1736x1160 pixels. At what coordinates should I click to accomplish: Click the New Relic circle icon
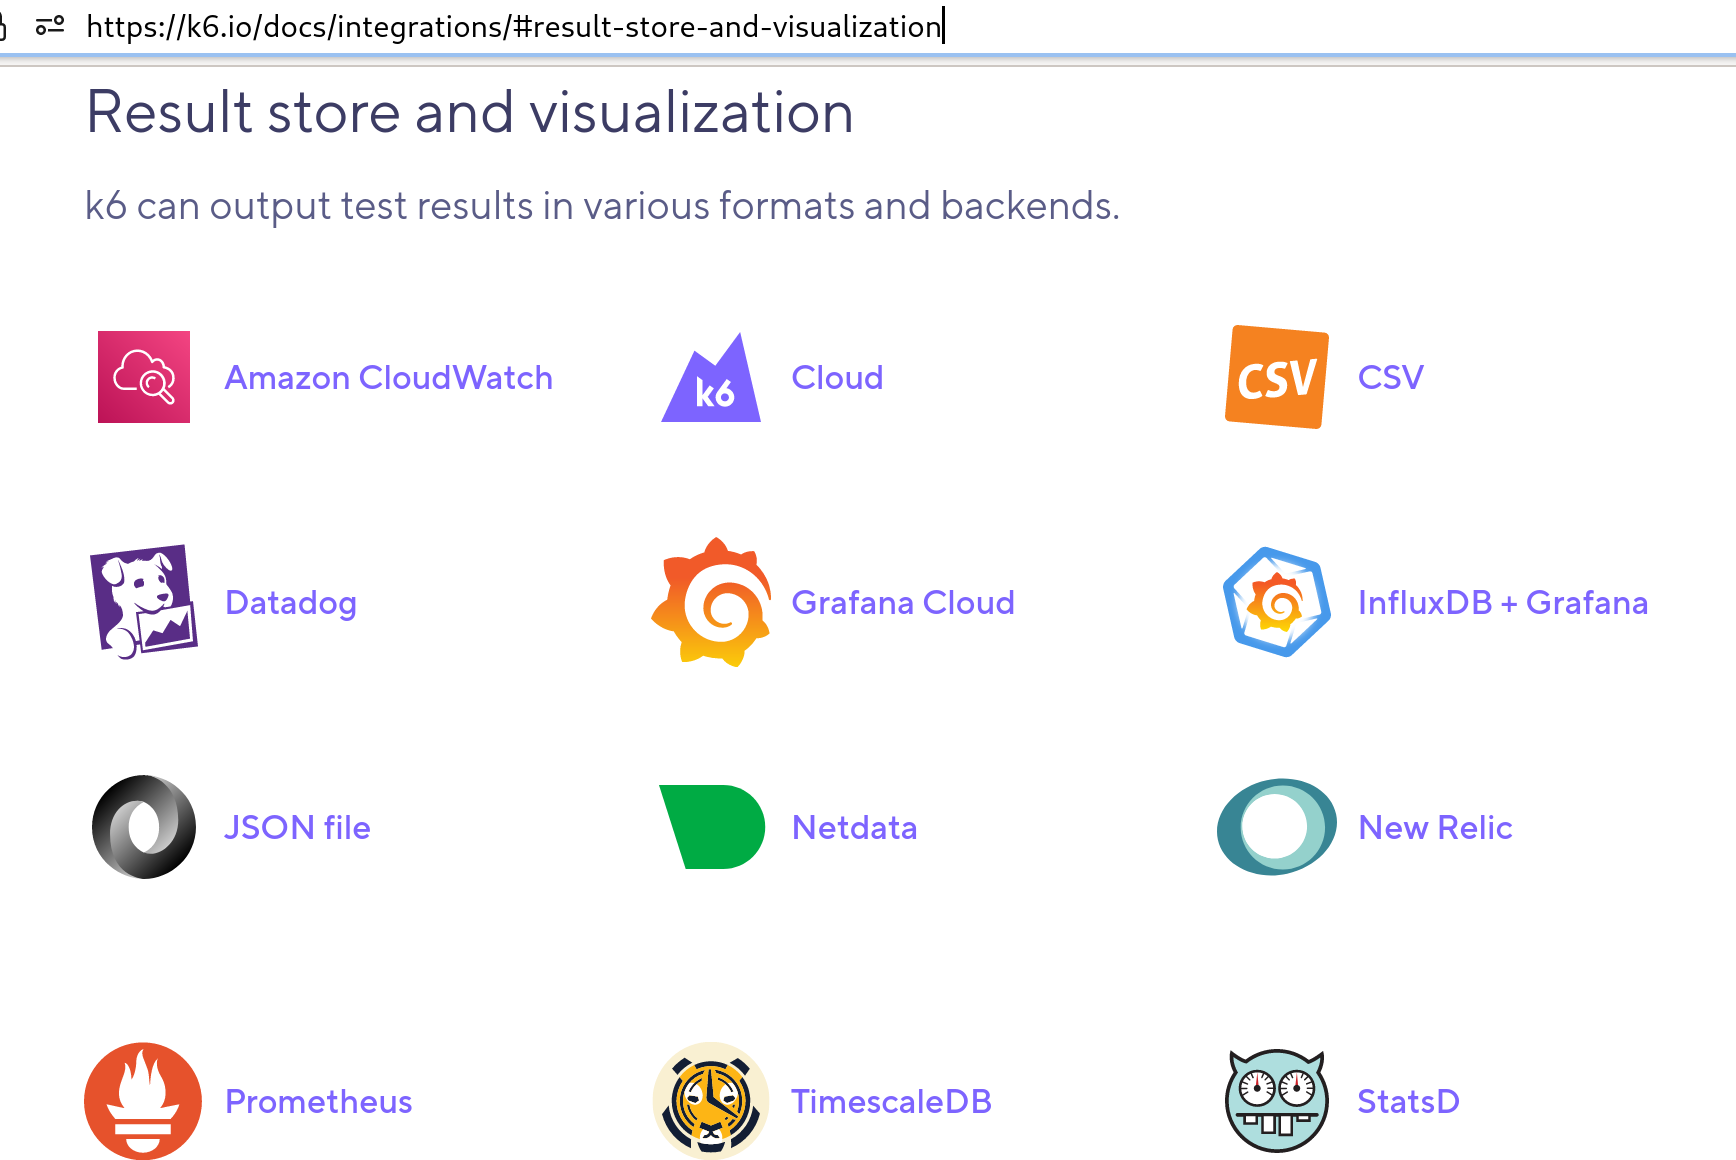click(x=1276, y=827)
